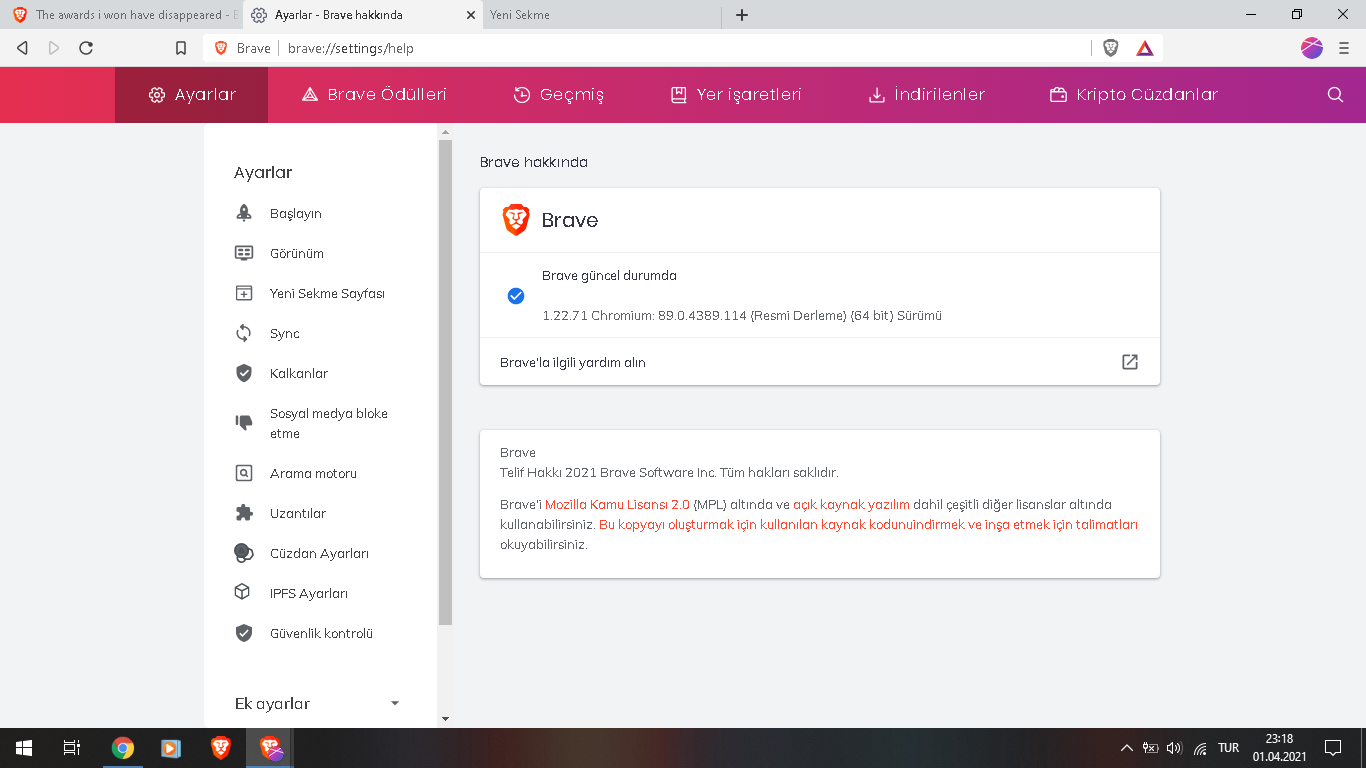Open the Yer işaretleri bookmarks tab
1366x768 pixels.
tap(736, 95)
